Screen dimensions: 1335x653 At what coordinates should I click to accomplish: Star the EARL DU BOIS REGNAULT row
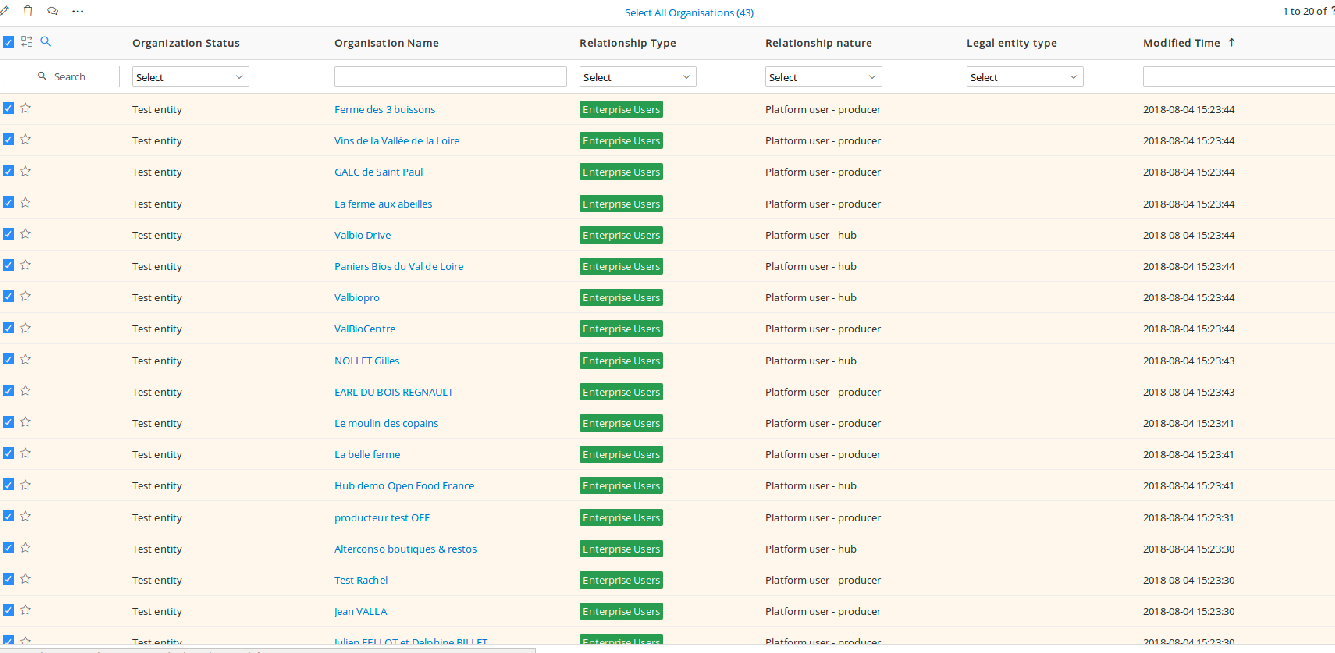coord(26,390)
